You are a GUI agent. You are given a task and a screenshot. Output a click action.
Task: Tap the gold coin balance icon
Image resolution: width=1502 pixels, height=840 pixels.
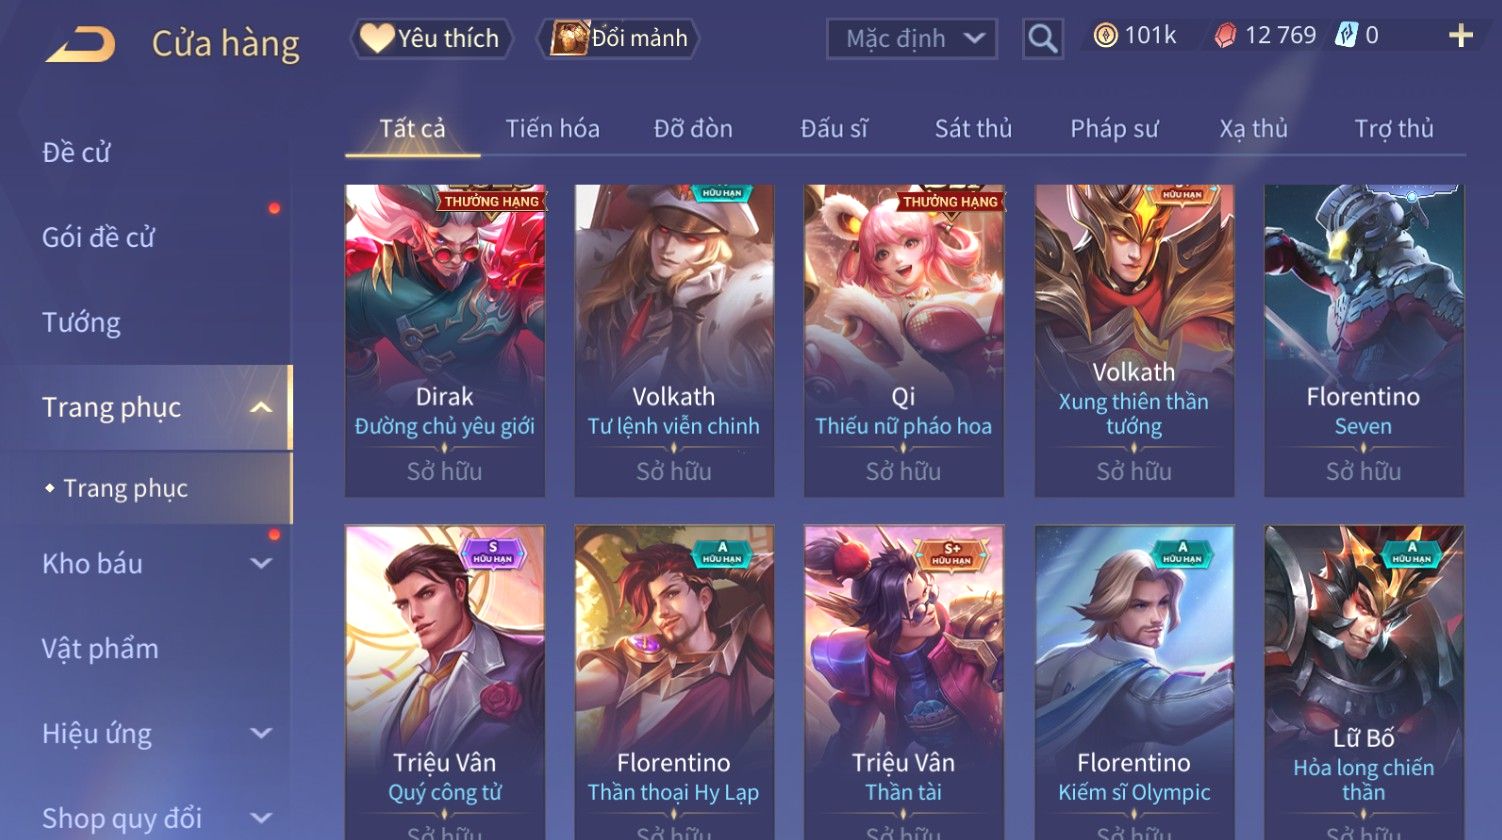1105,36
